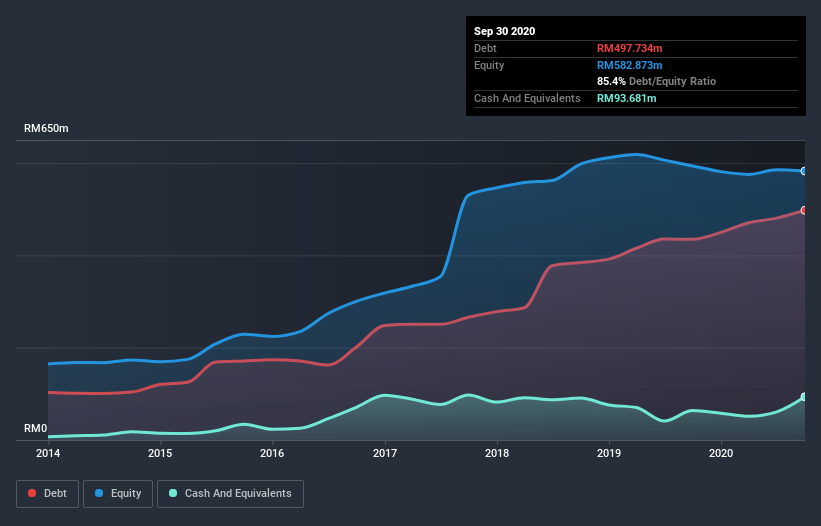Click the Debt label in tooltip
The image size is (821, 526).
pos(485,48)
